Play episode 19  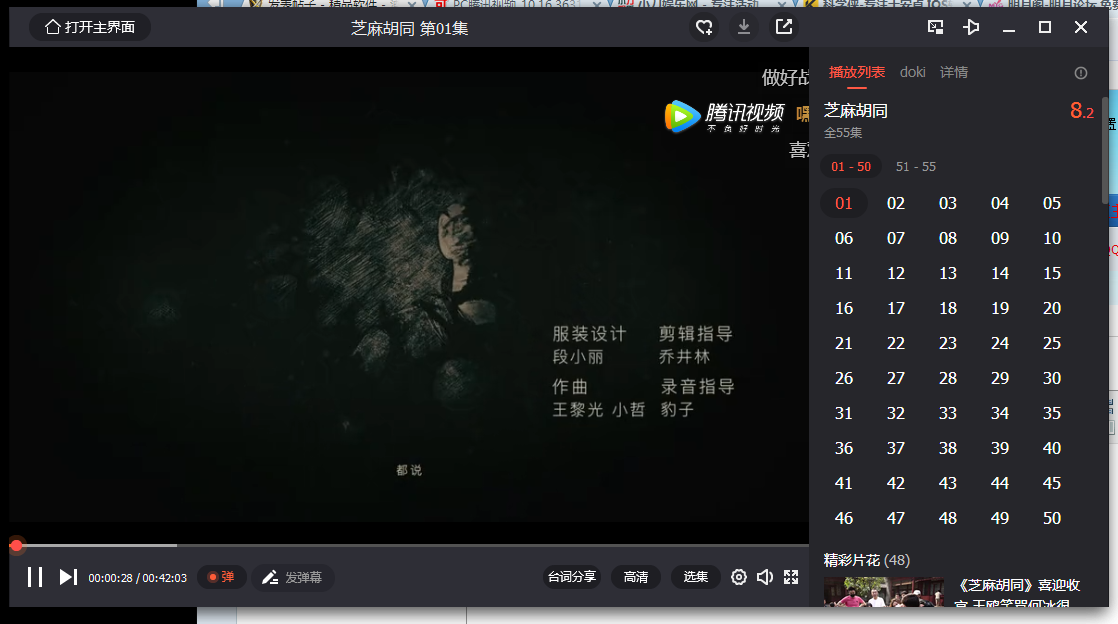point(1000,308)
